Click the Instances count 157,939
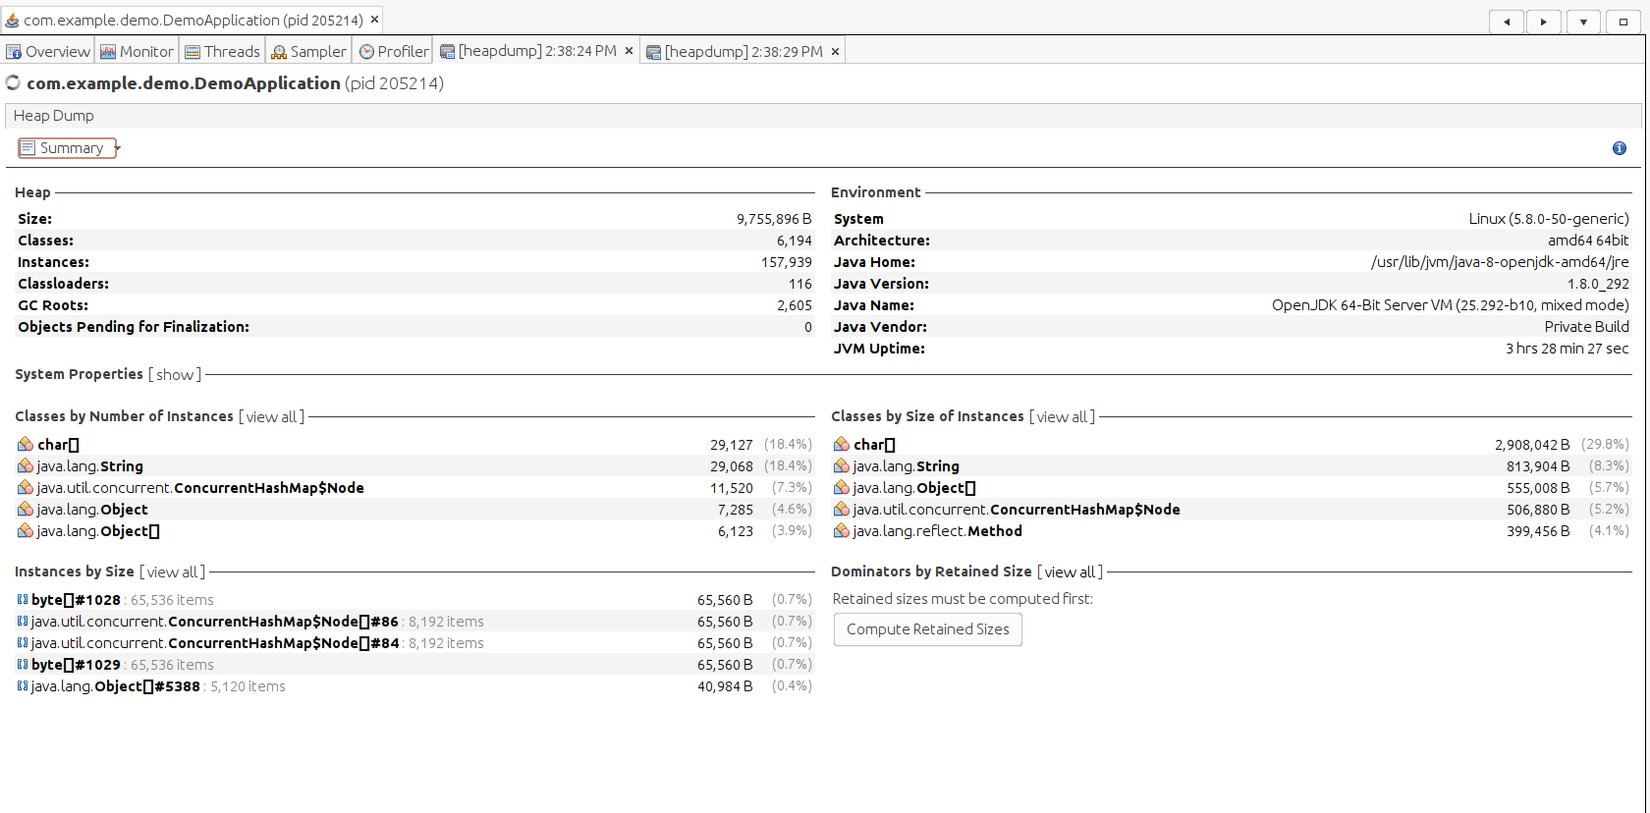 [x=786, y=262]
